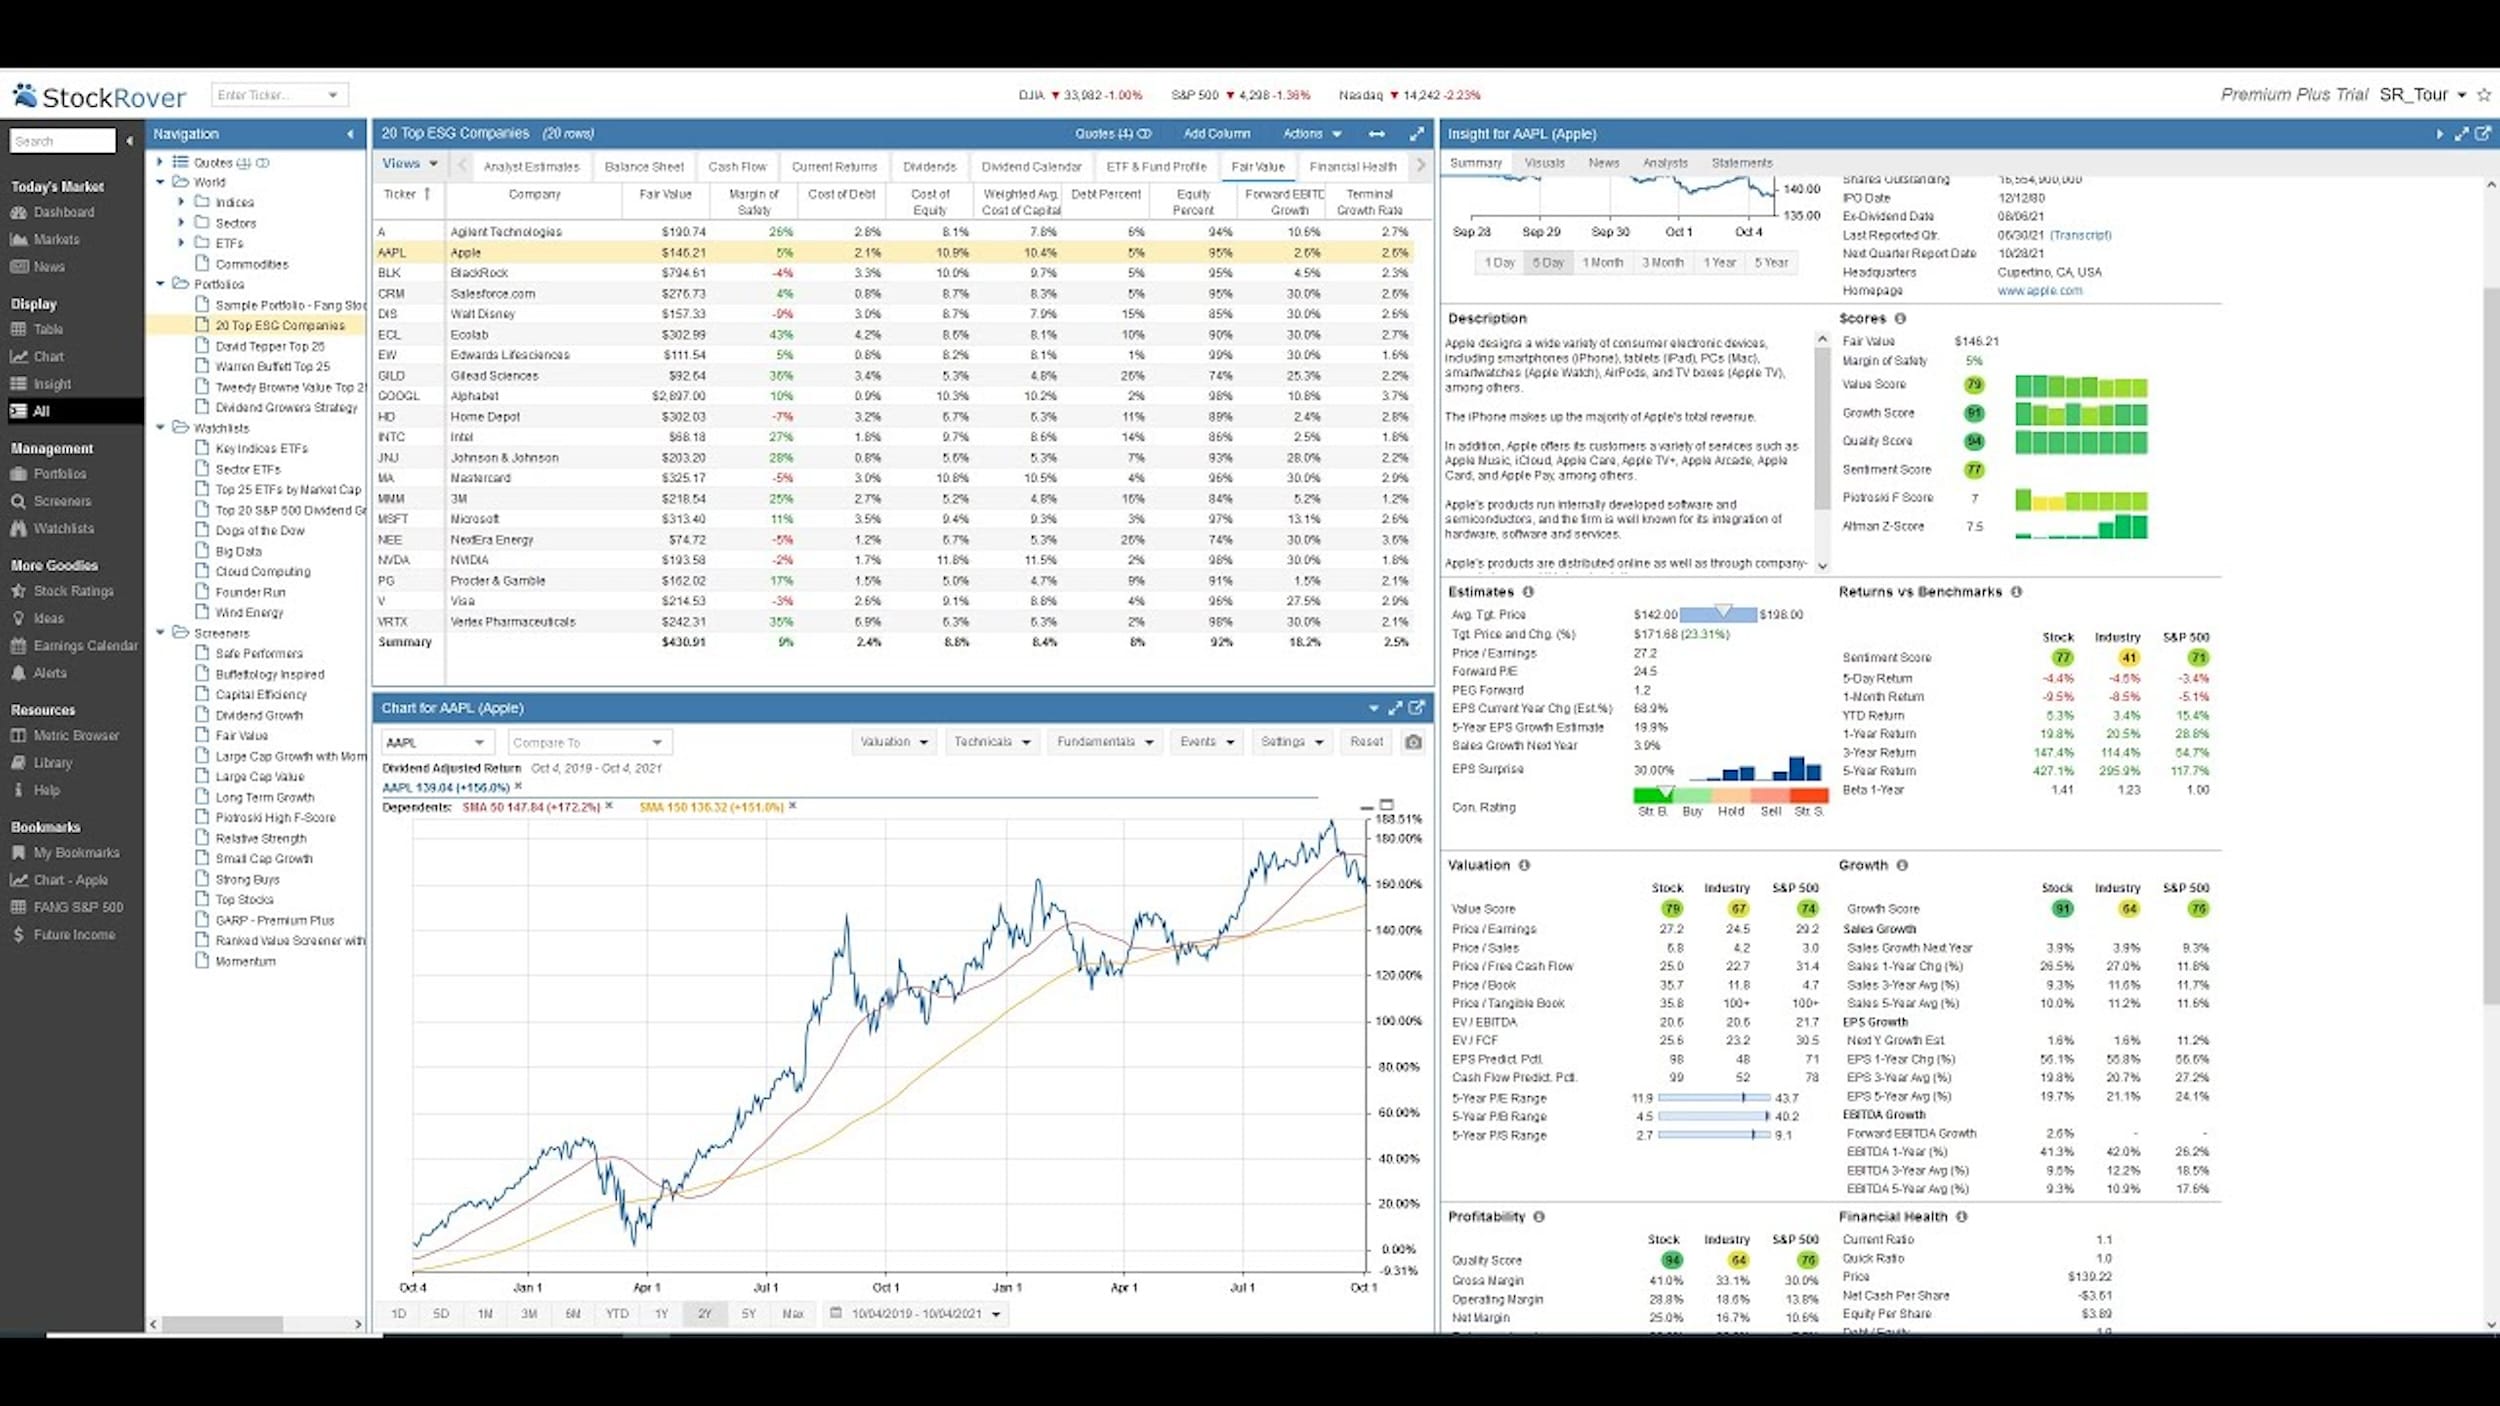Visit the www.apple.com homepage link
Image resolution: width=2500 pixels, height=1406 pixels.
click(2042, 290)
